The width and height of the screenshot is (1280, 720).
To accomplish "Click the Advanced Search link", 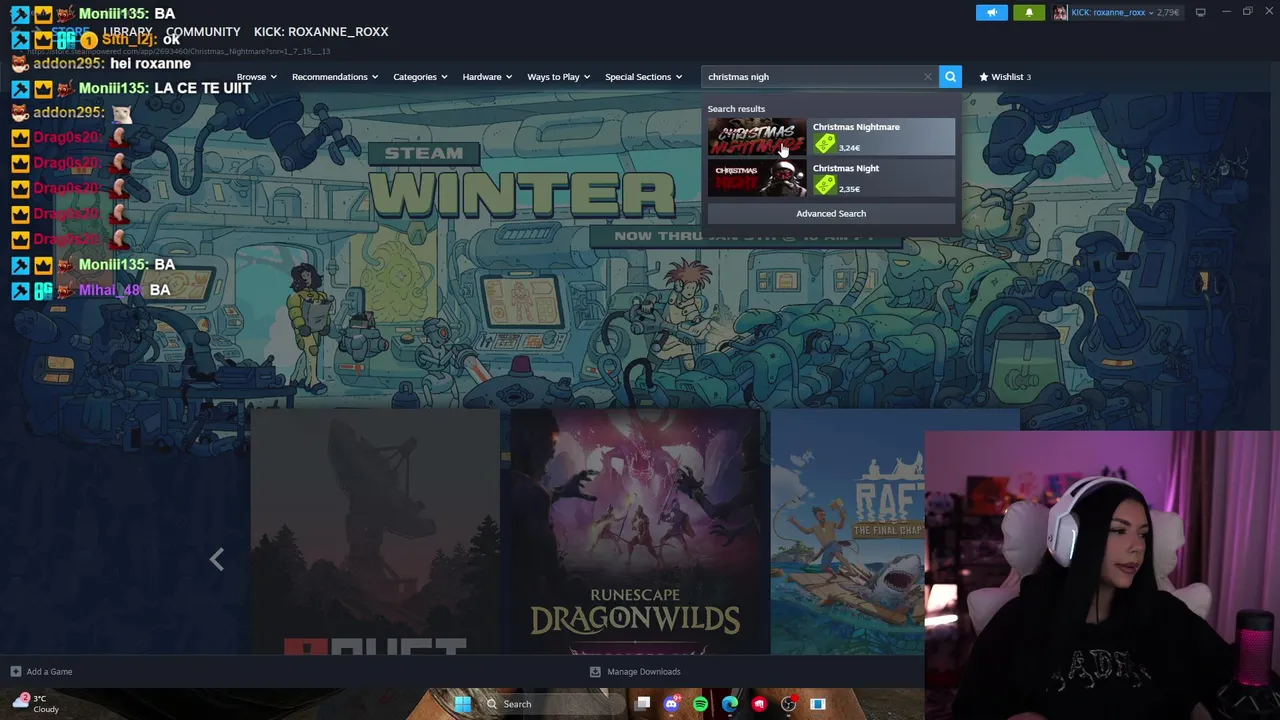I will [x=831, y=213].
